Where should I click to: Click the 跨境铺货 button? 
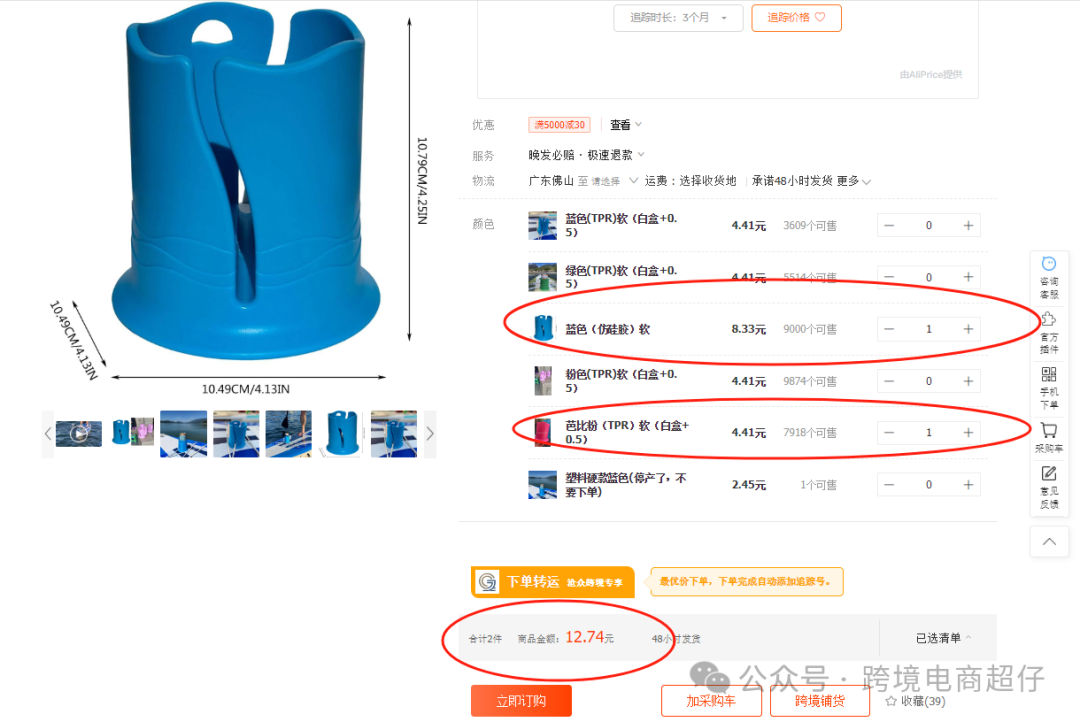coord(820,701)
